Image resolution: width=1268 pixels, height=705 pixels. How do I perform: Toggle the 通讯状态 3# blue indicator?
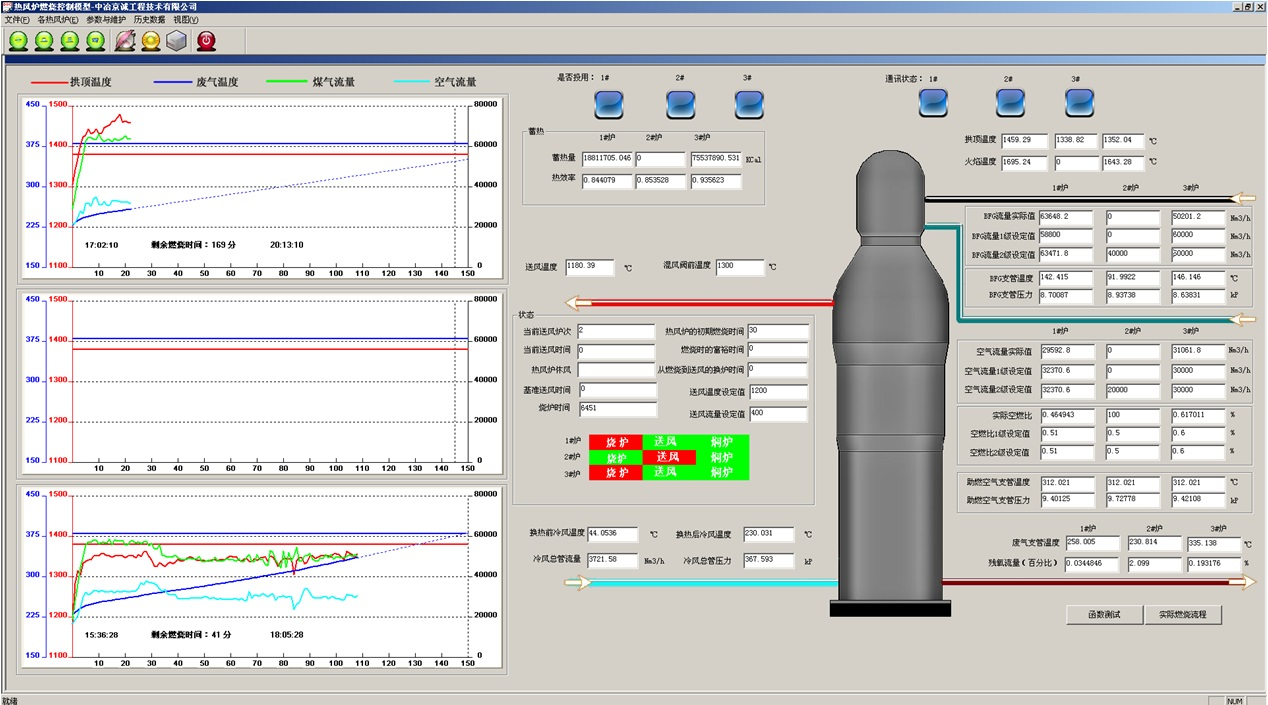click(1079, 102)
